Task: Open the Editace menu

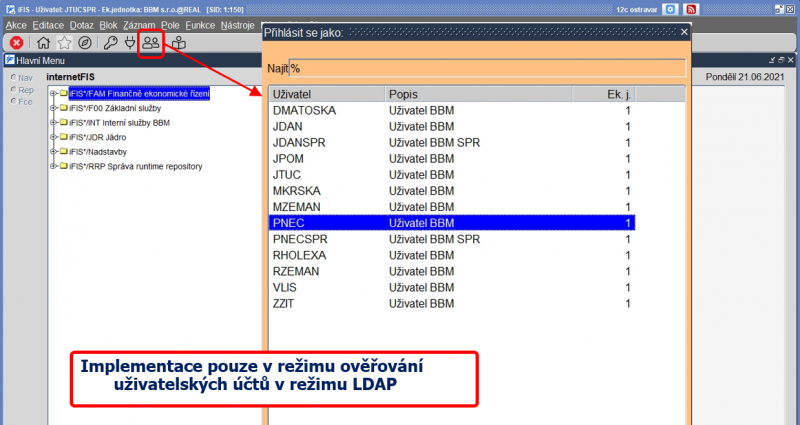Action: [48, 26]
